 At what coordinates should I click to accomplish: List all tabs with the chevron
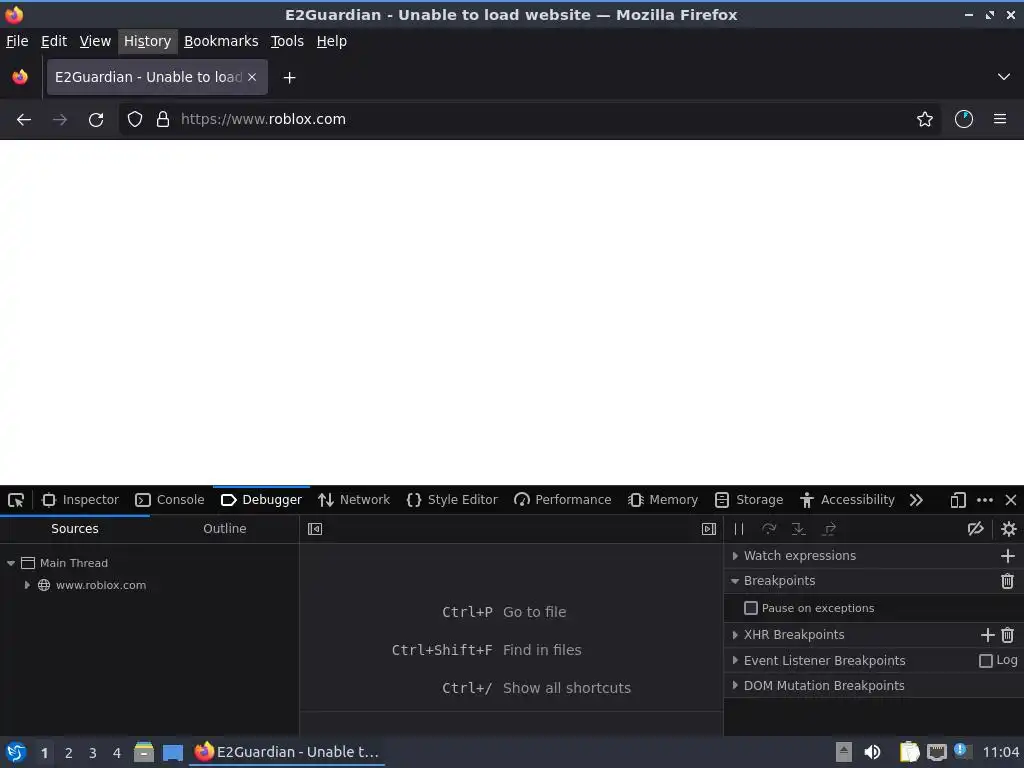click(x=1004, y=77)
